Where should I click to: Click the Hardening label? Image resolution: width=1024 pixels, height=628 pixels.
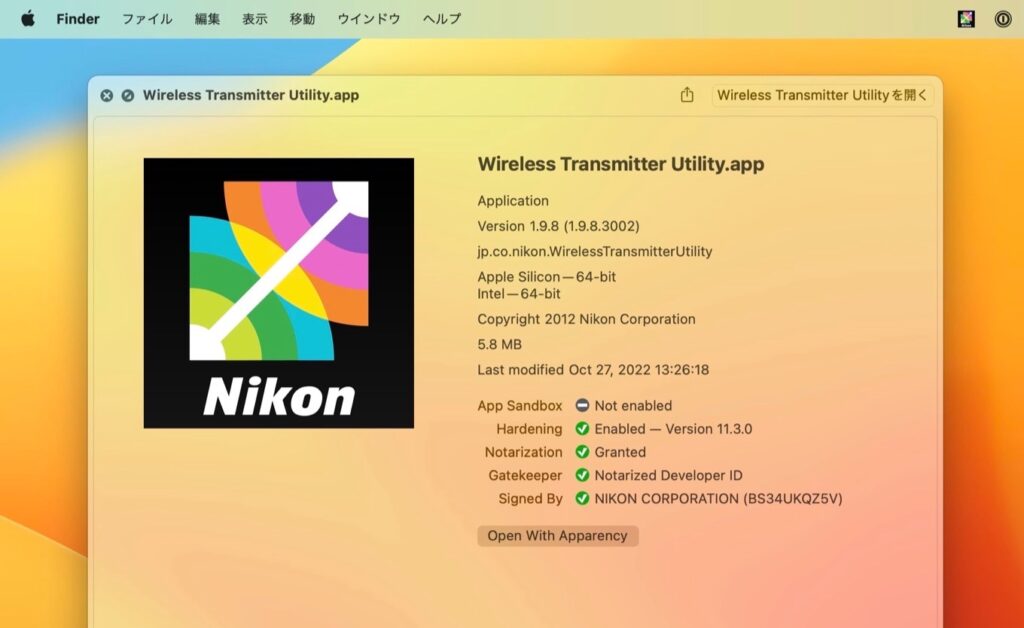(x=529, y=429)
